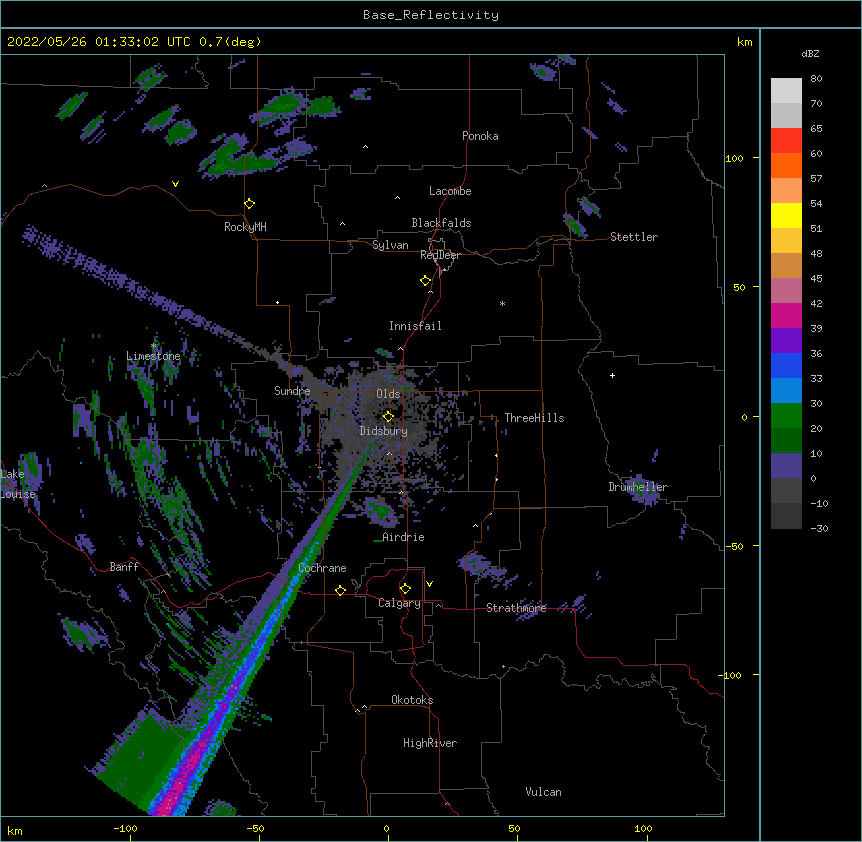Click the ThreeHills city label

coord(534,418)
